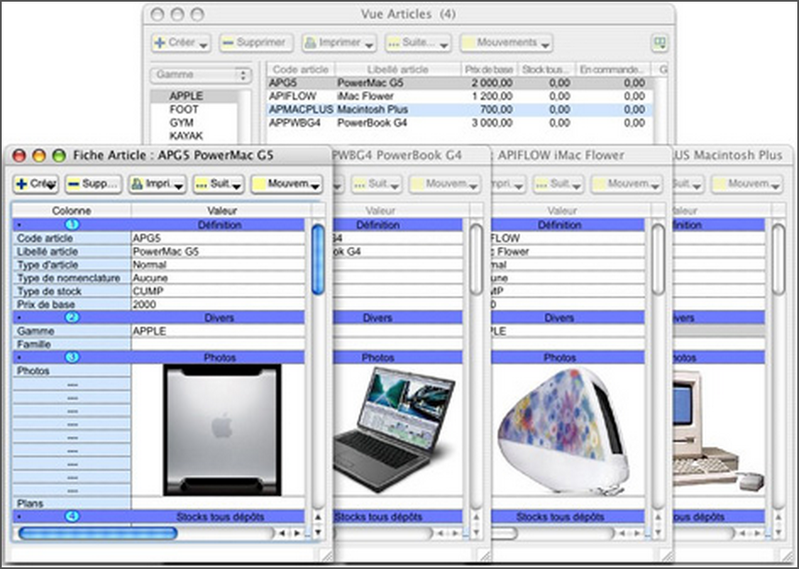The width and height of the screenshot is (799, 569).
Task: Click the Libellé article value PowerMac G5
Action: [x=218, y=251]
